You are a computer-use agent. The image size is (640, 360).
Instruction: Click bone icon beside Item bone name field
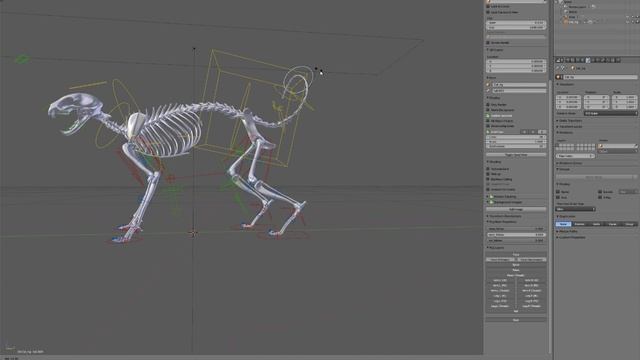coord(489,90)
